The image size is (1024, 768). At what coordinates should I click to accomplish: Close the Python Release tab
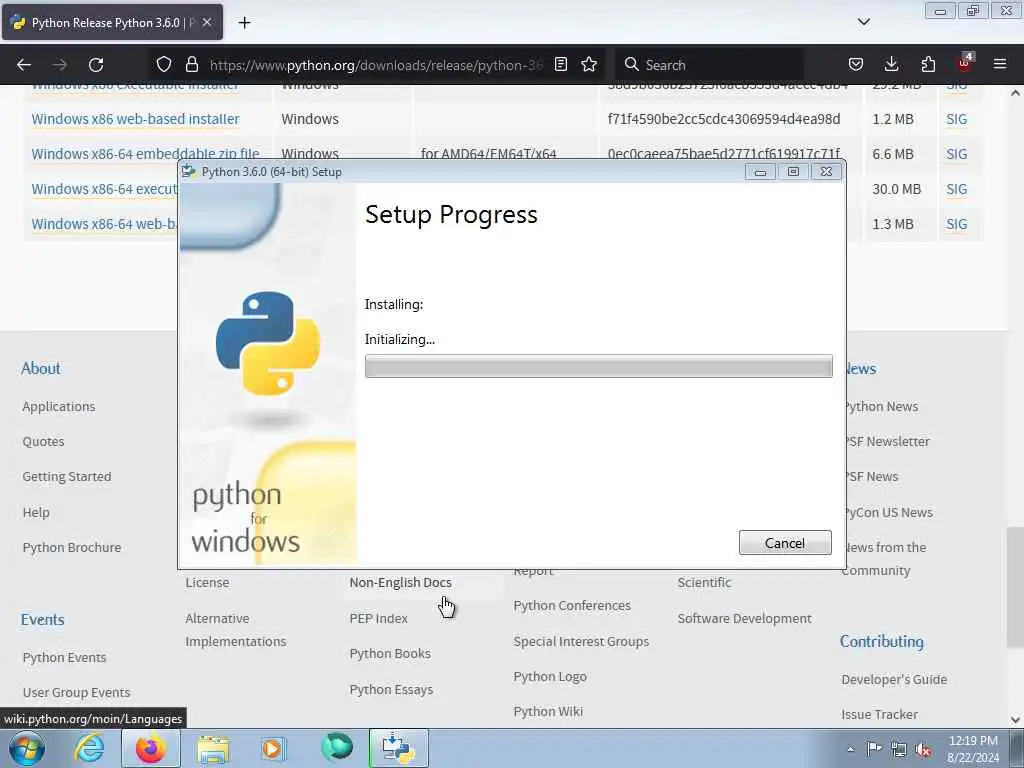(207, 22)
